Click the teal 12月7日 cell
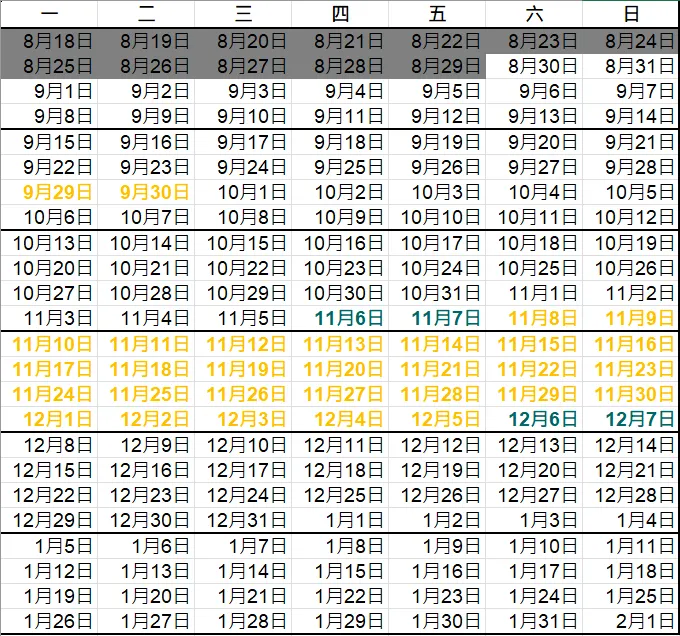 pos(631,419)
